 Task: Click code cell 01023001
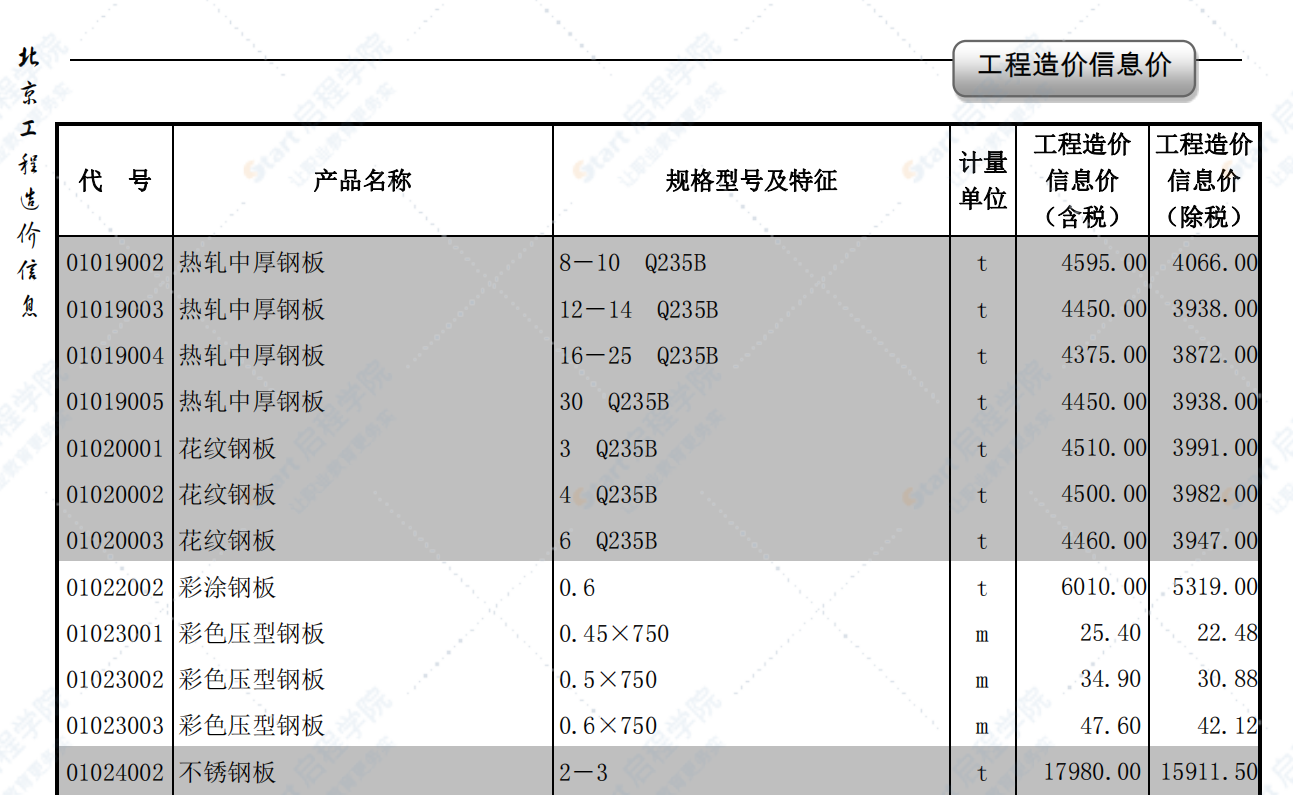click(115, 634)
